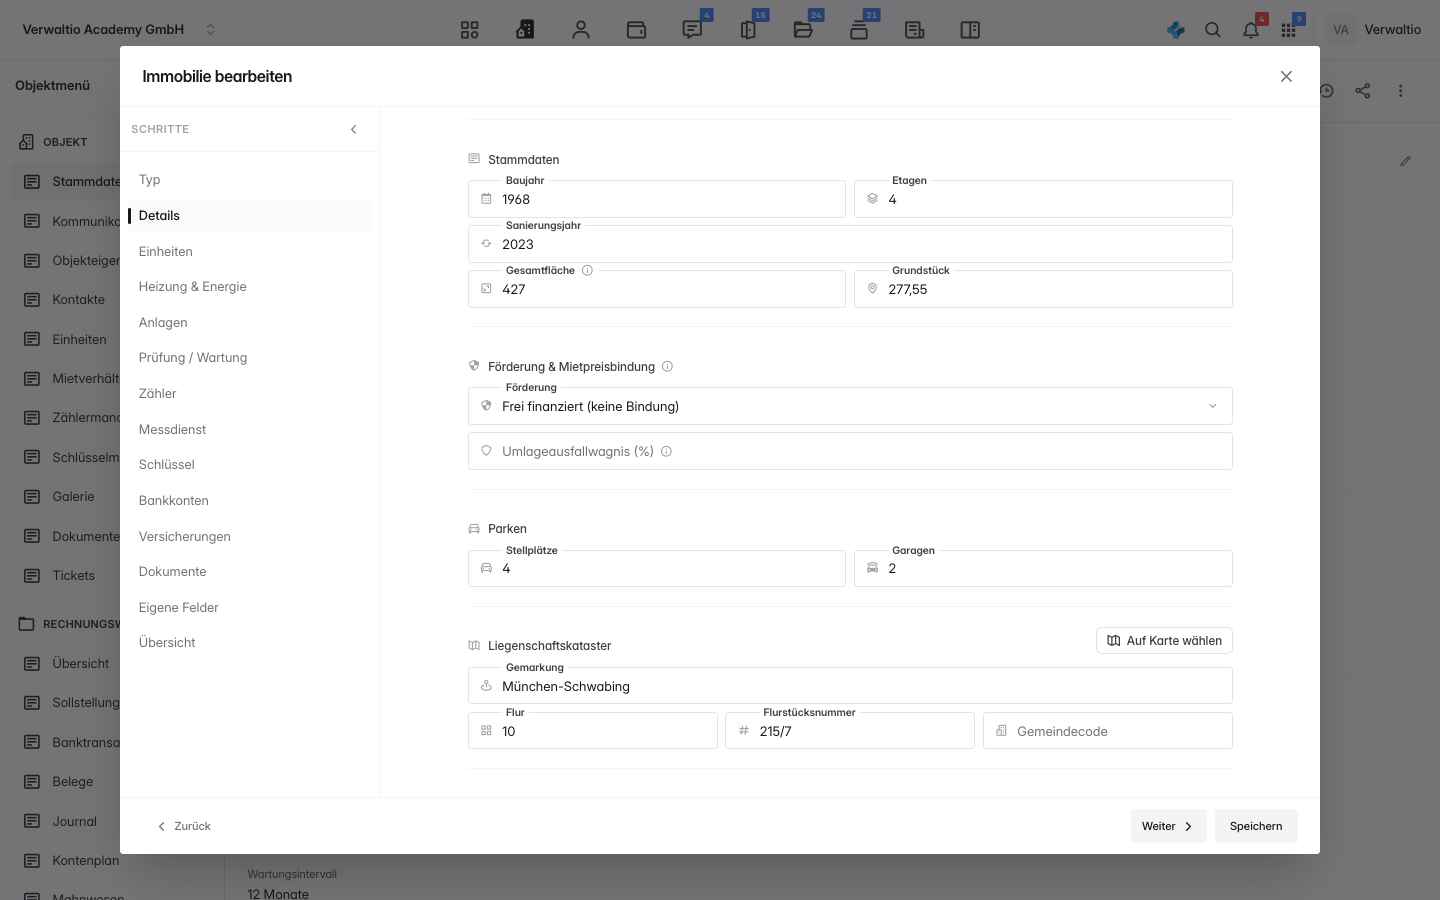Click the Weiter button
Viewport: 1440px width, 900px height.
coord(1168,826)
